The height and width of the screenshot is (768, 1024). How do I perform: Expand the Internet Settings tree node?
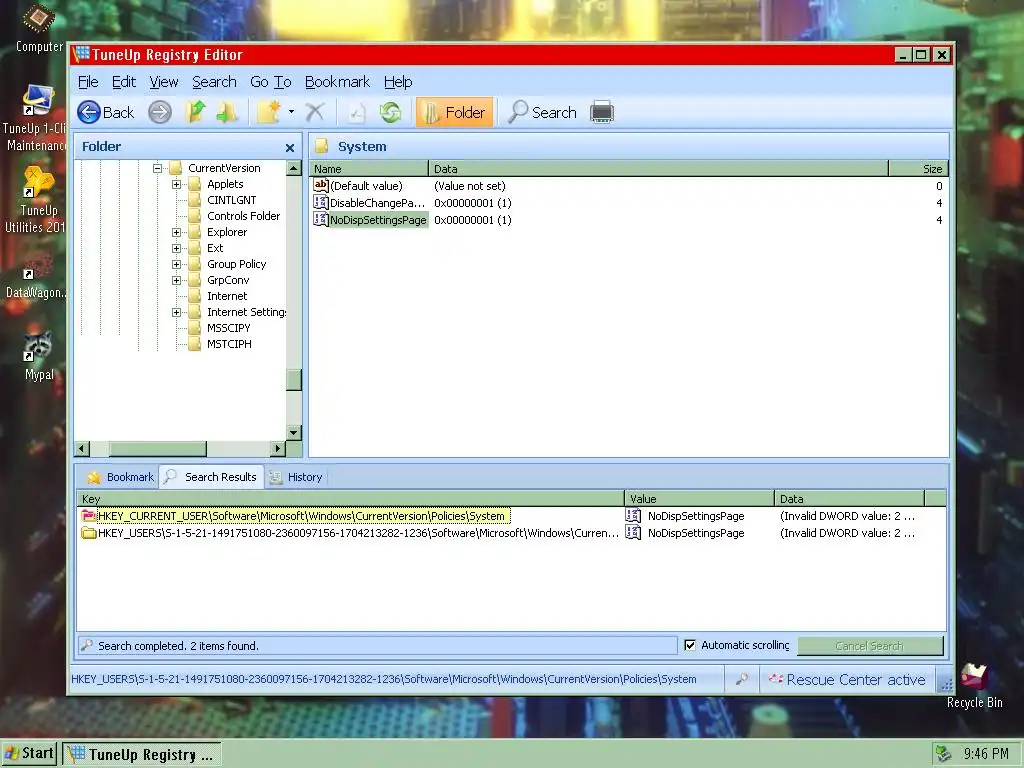pos(176,312)
